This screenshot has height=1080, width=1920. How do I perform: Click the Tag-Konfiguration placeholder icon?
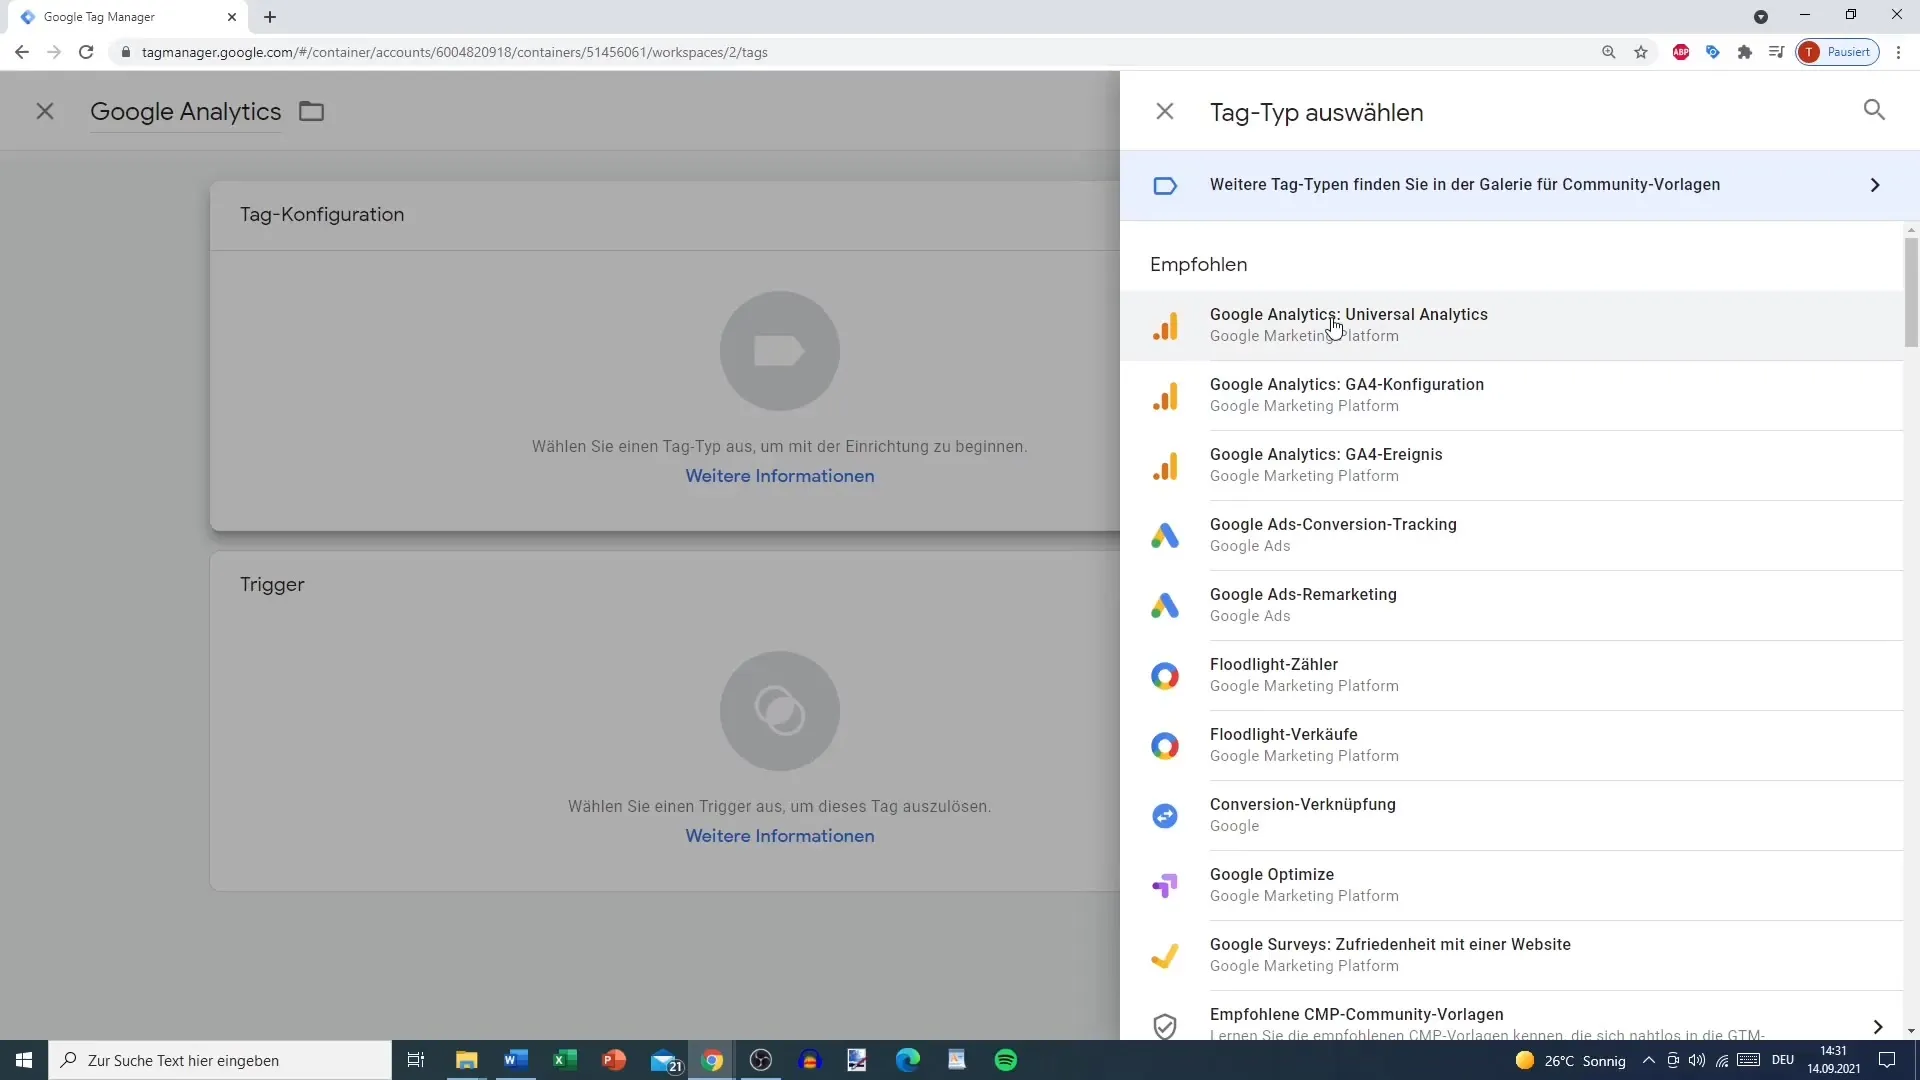point(780,351)
